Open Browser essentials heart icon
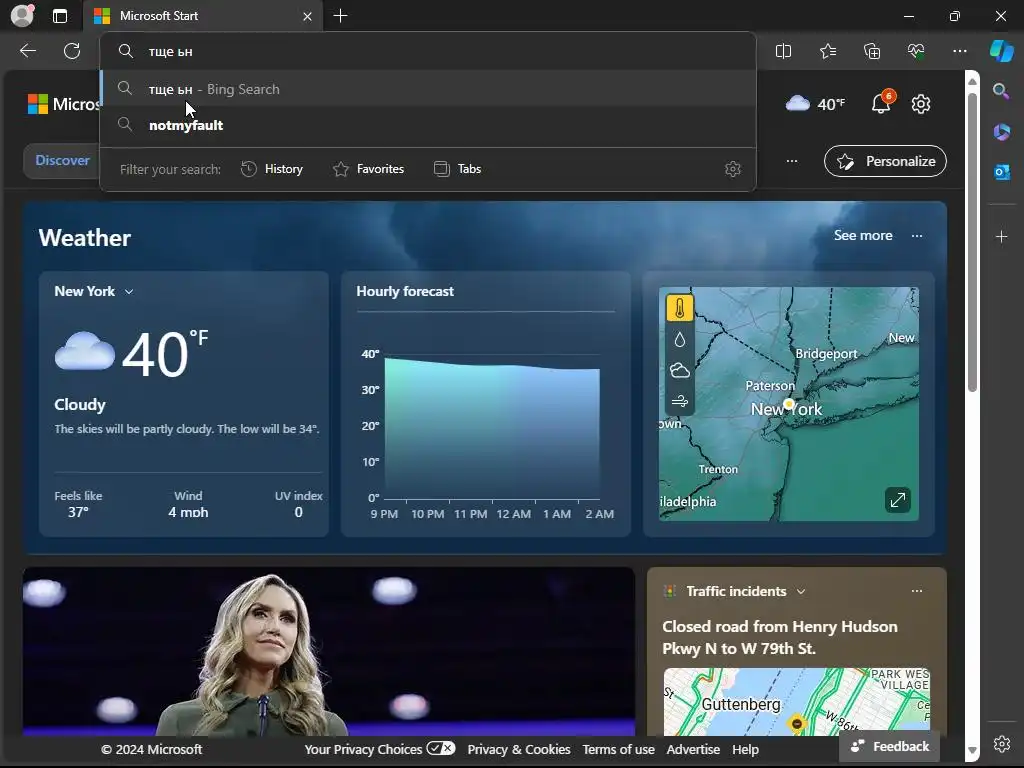 click(916, 51)
